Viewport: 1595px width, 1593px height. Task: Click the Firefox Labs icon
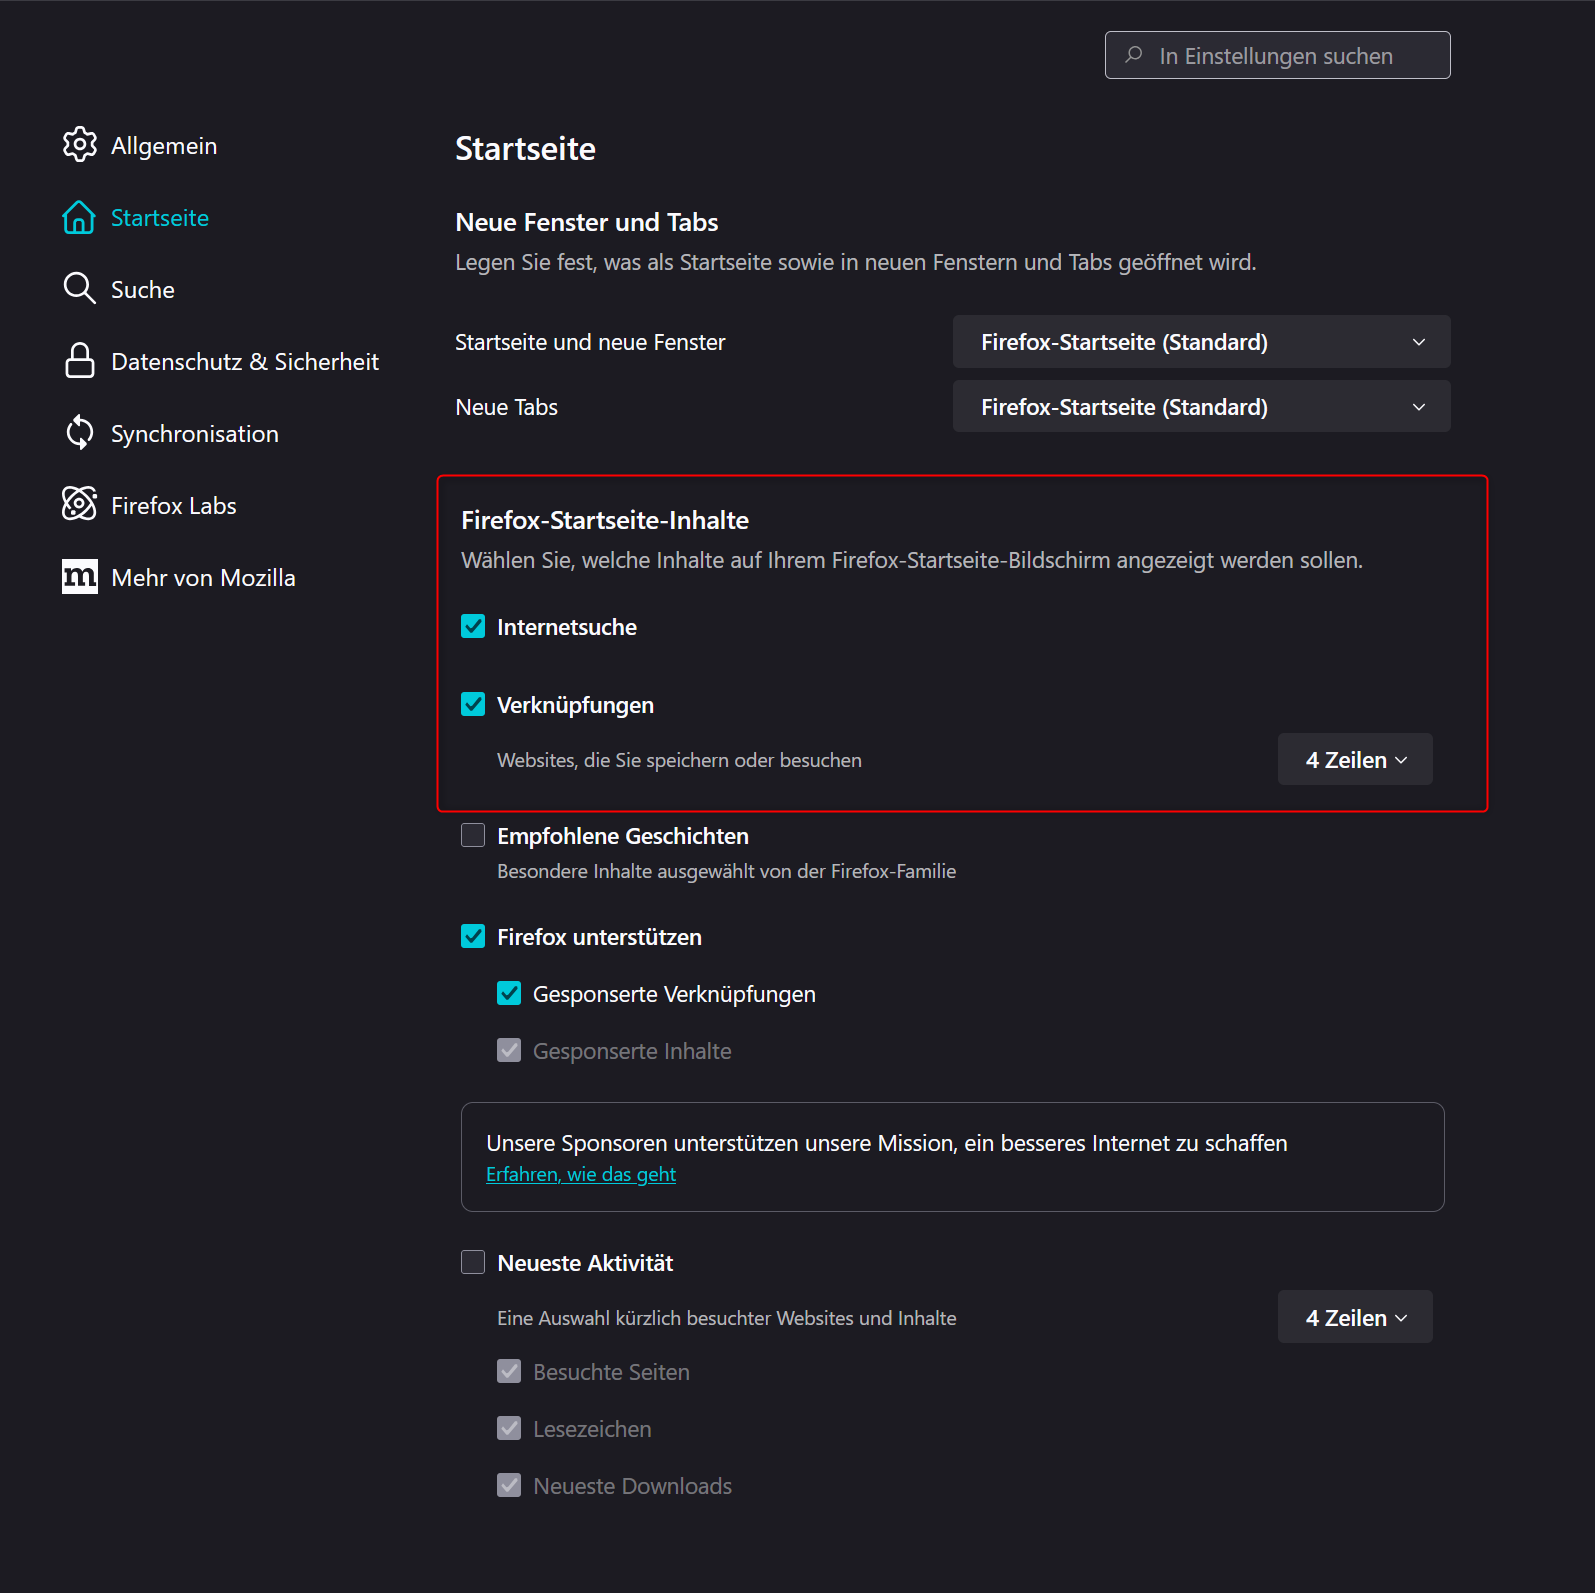click(79, 505)
